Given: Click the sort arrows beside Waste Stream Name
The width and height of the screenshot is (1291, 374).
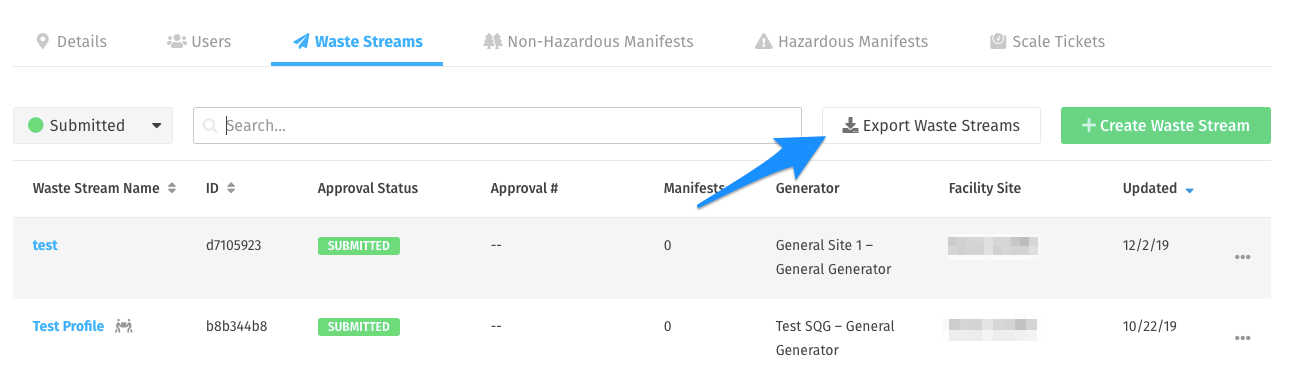Looking at the screenshot, I should (x=172, y=188).
